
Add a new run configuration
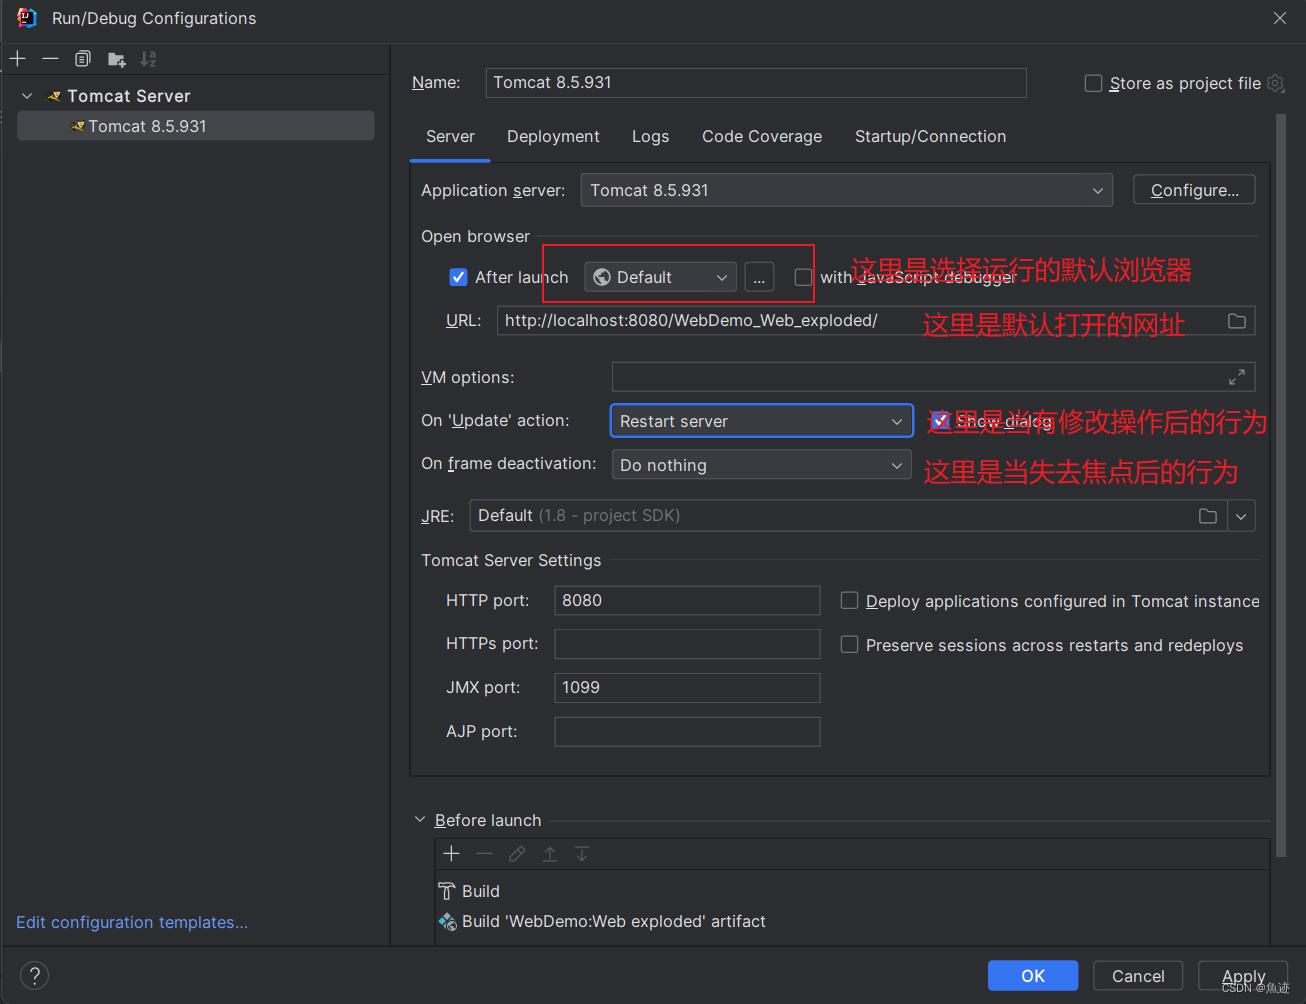(18, 59)
